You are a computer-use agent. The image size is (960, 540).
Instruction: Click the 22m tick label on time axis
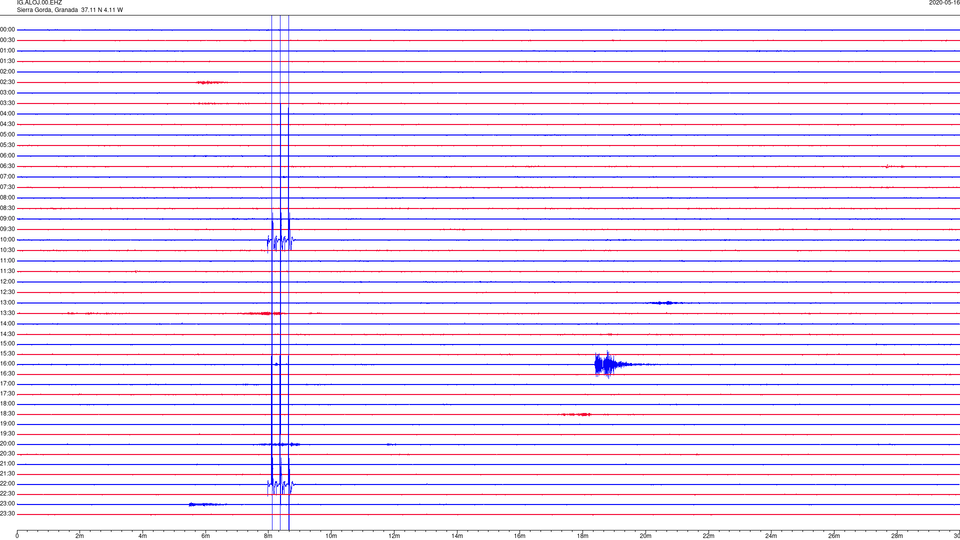[x=708, y=536]
